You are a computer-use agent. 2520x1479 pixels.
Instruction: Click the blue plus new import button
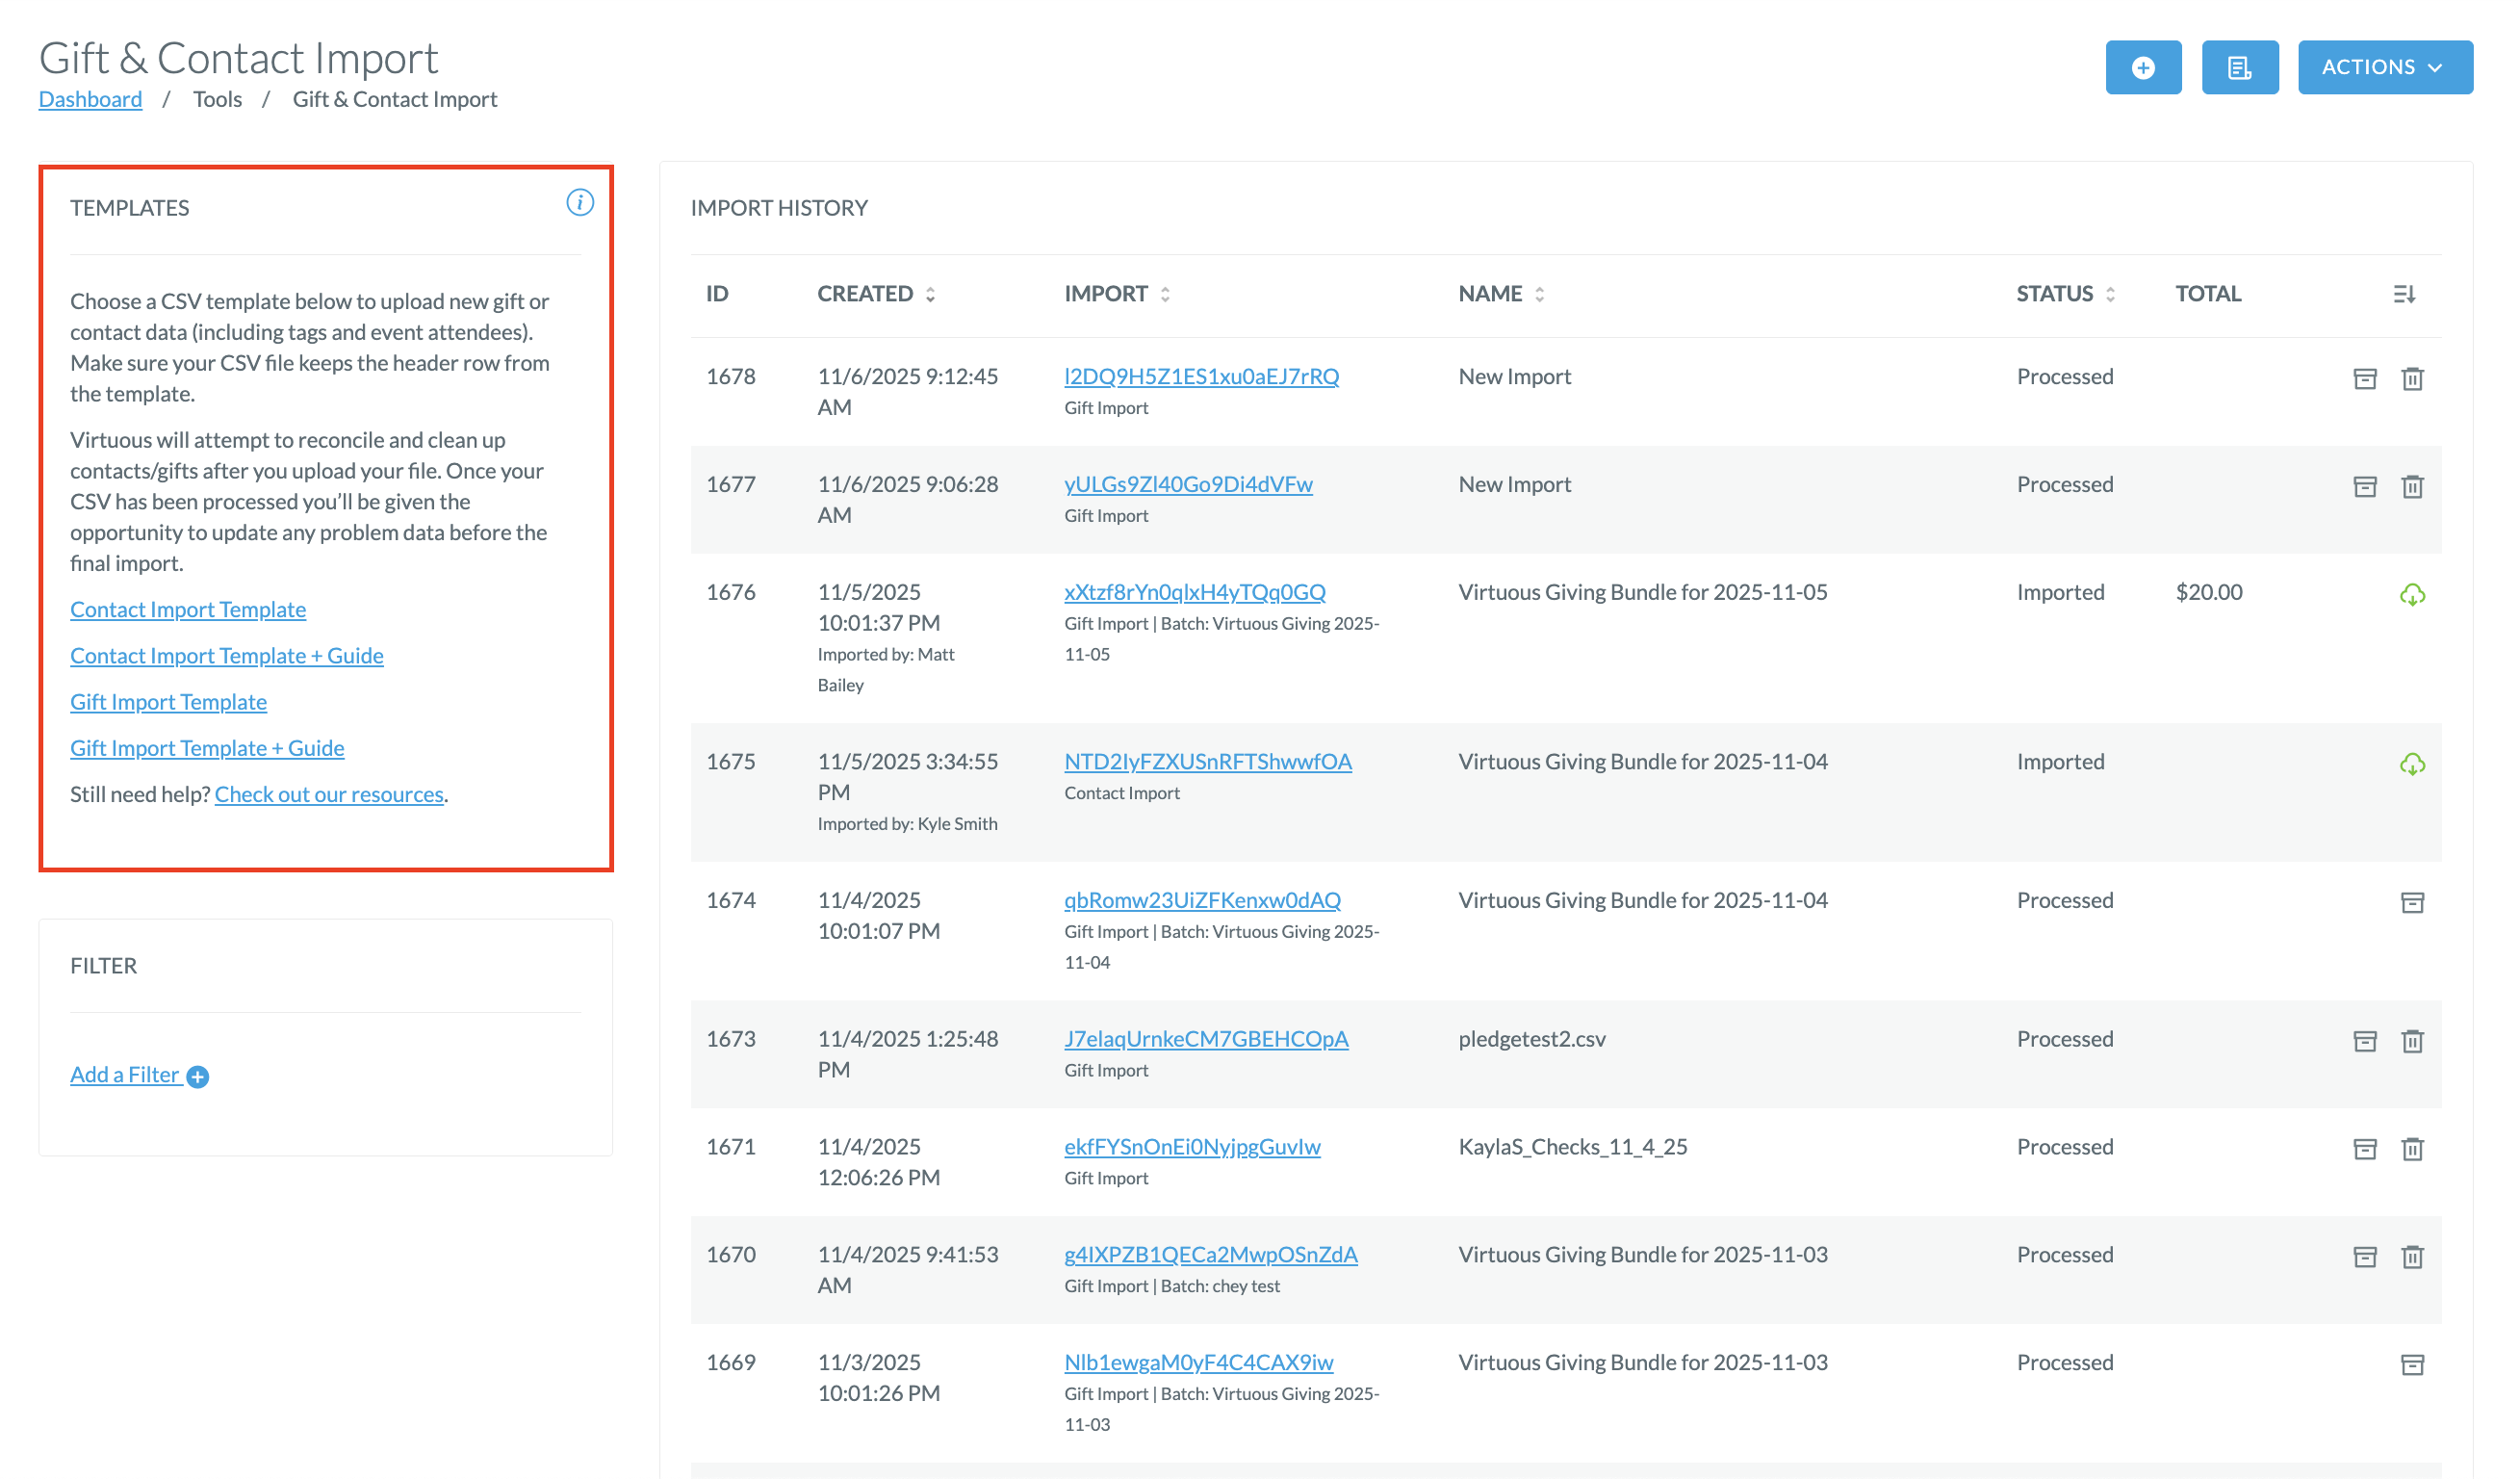(x=2143, y=67)
